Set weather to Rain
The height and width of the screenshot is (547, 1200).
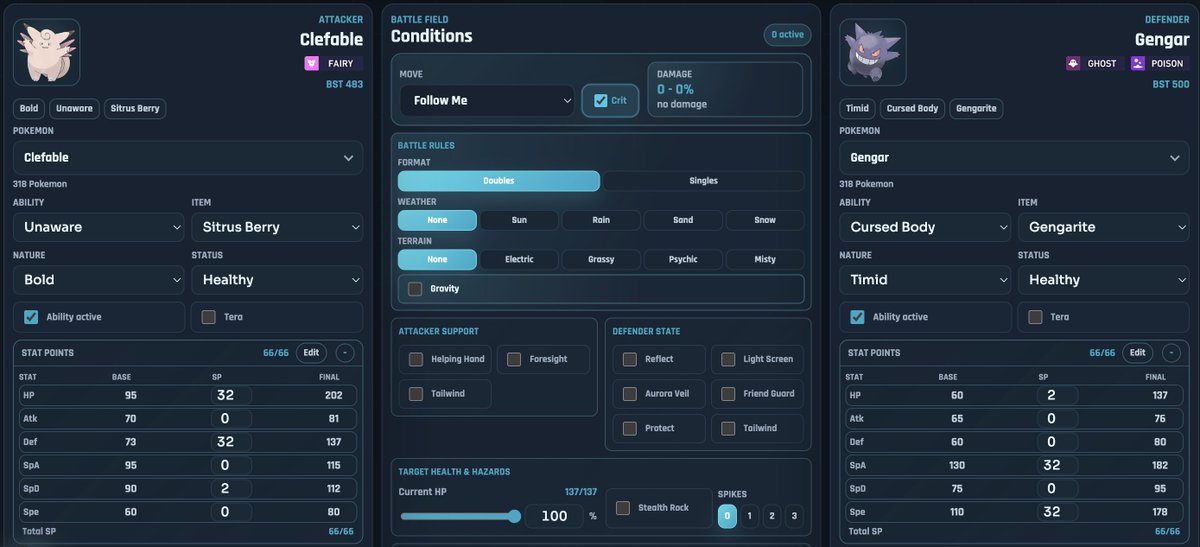pyautogui.click(x=601, y=220)
